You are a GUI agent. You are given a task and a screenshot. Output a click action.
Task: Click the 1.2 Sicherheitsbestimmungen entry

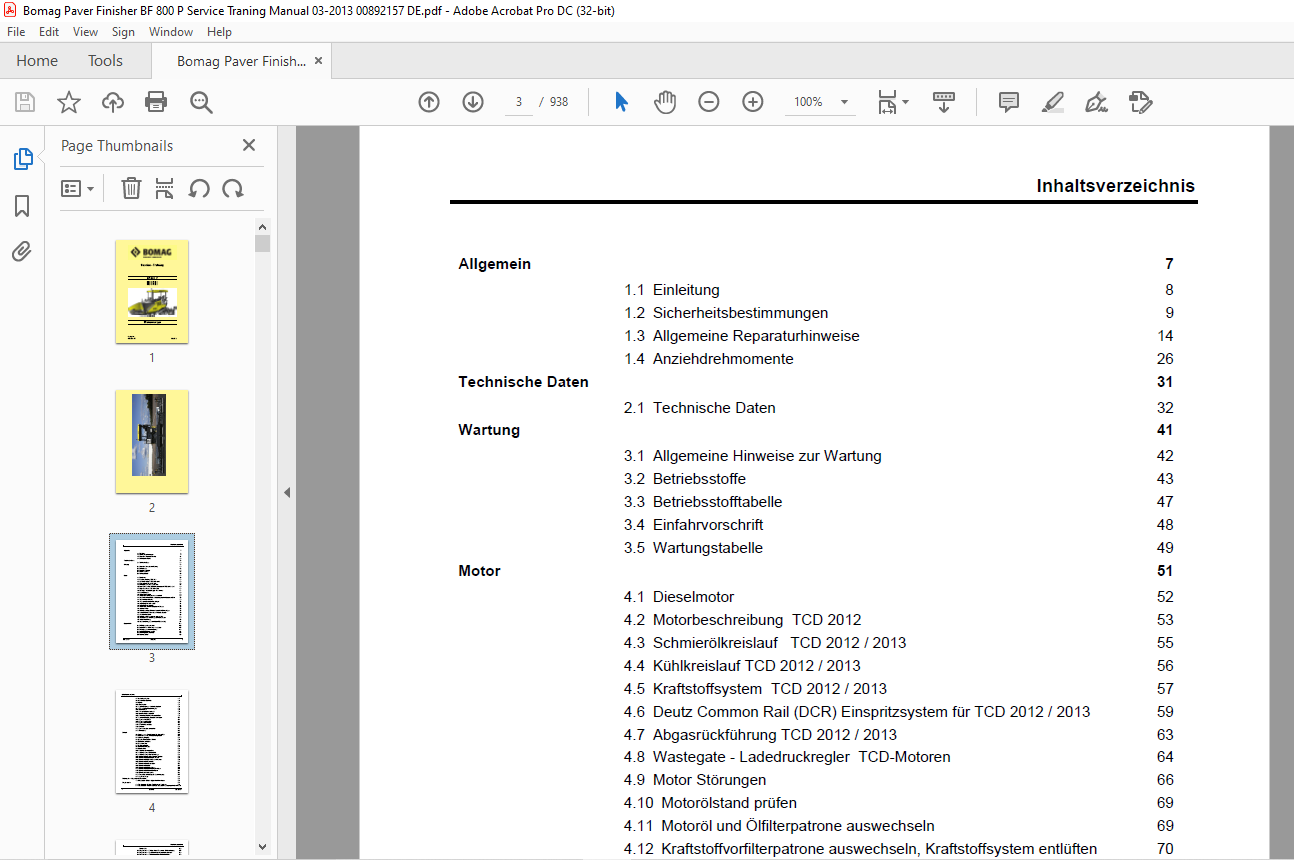[x=726, y=313]
